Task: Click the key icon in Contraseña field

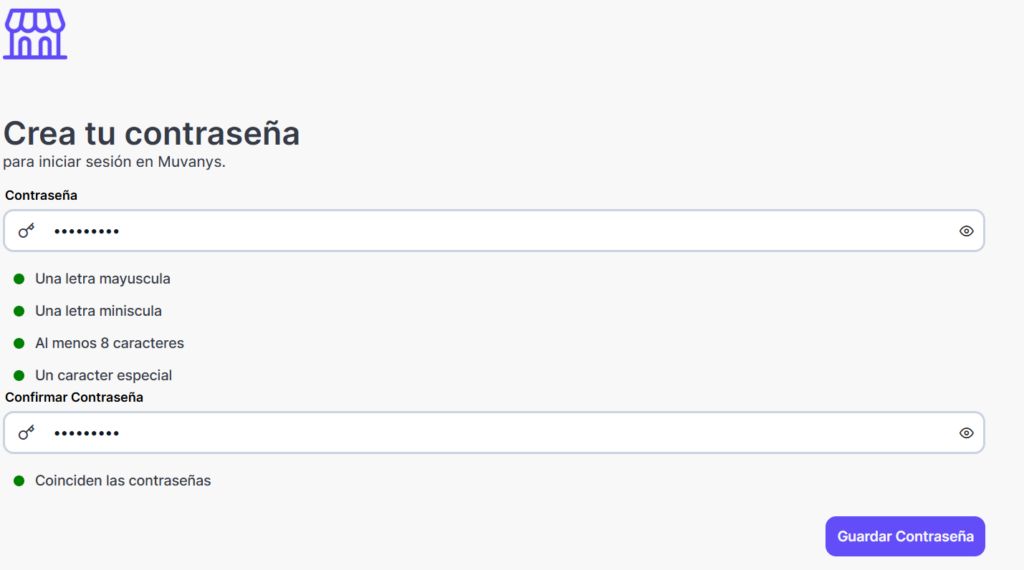Action: (26, 231)
